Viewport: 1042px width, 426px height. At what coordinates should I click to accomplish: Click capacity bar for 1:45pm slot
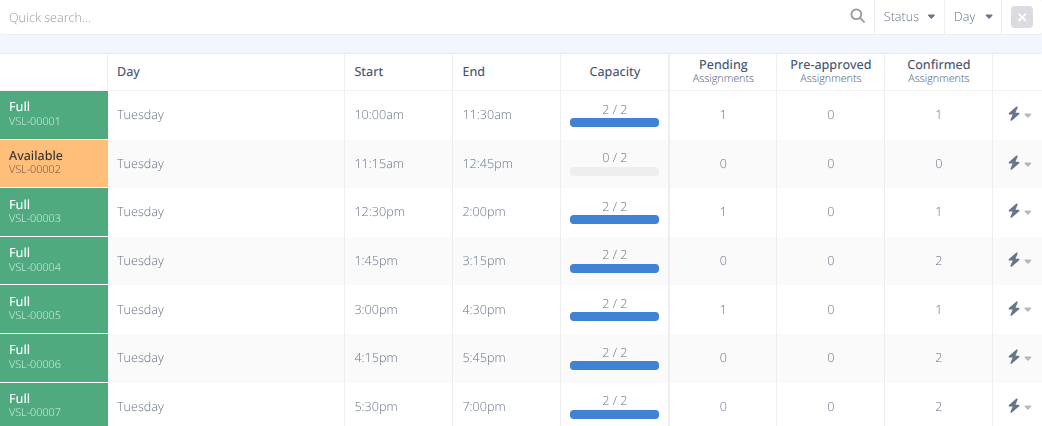click(x=614, y=268)
